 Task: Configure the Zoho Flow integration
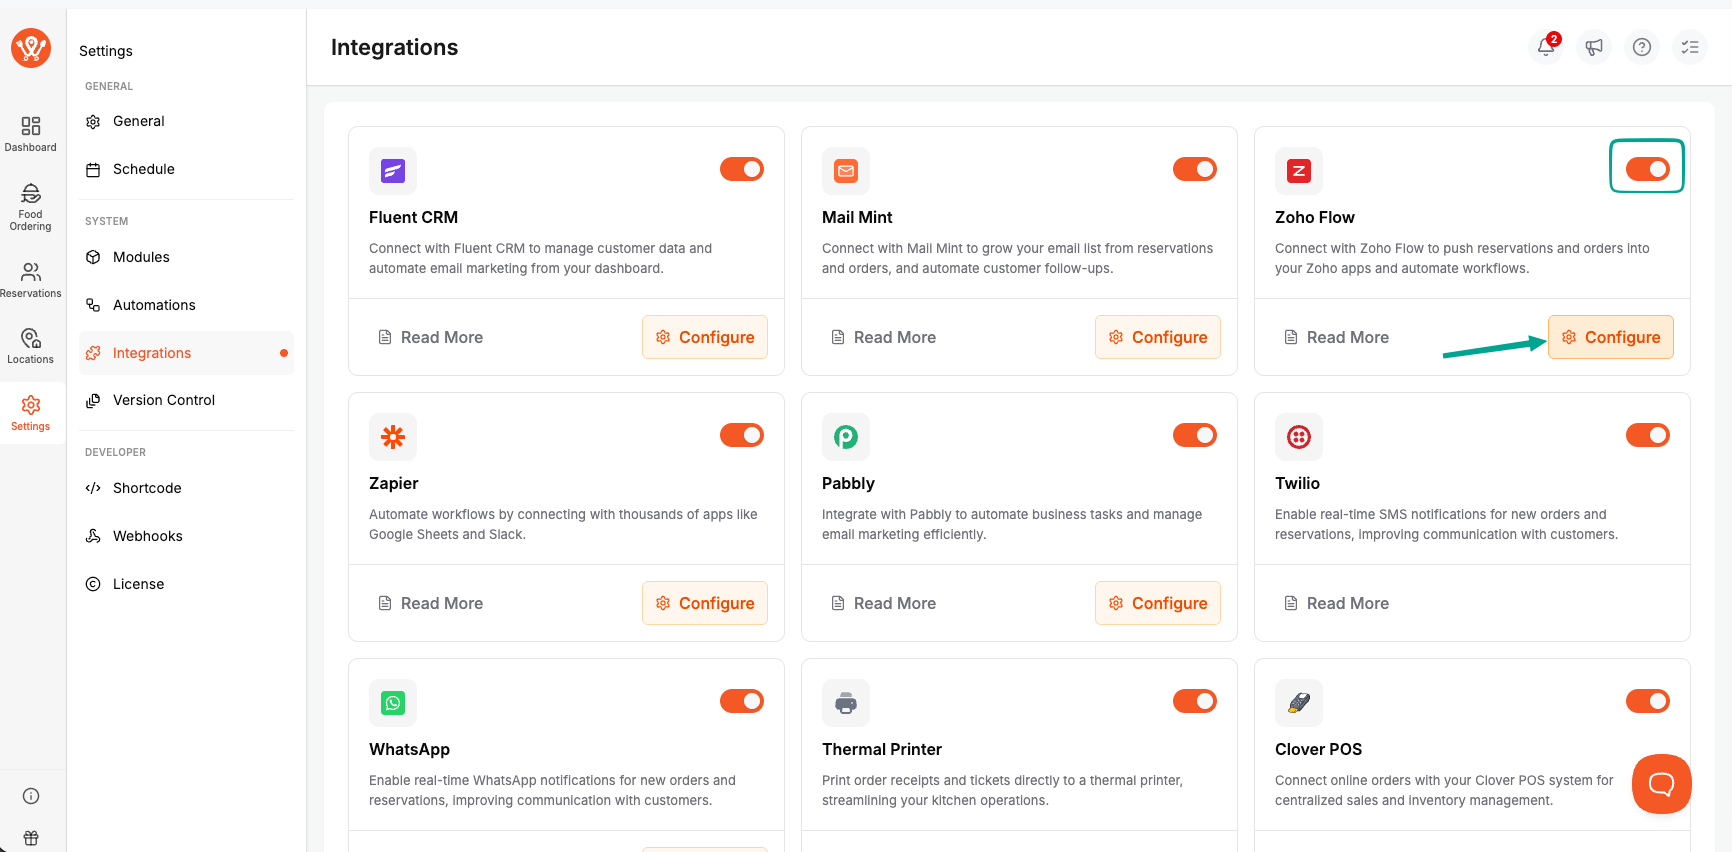1611,337
